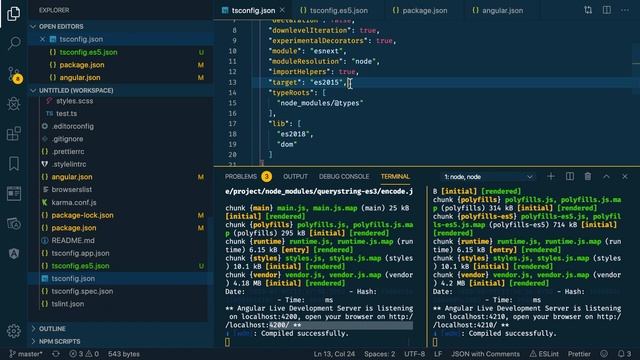Viewport: 640px width, 360px height.
Task: Open the Bookmarks view in activity bar
Action: tap(13, 164)
